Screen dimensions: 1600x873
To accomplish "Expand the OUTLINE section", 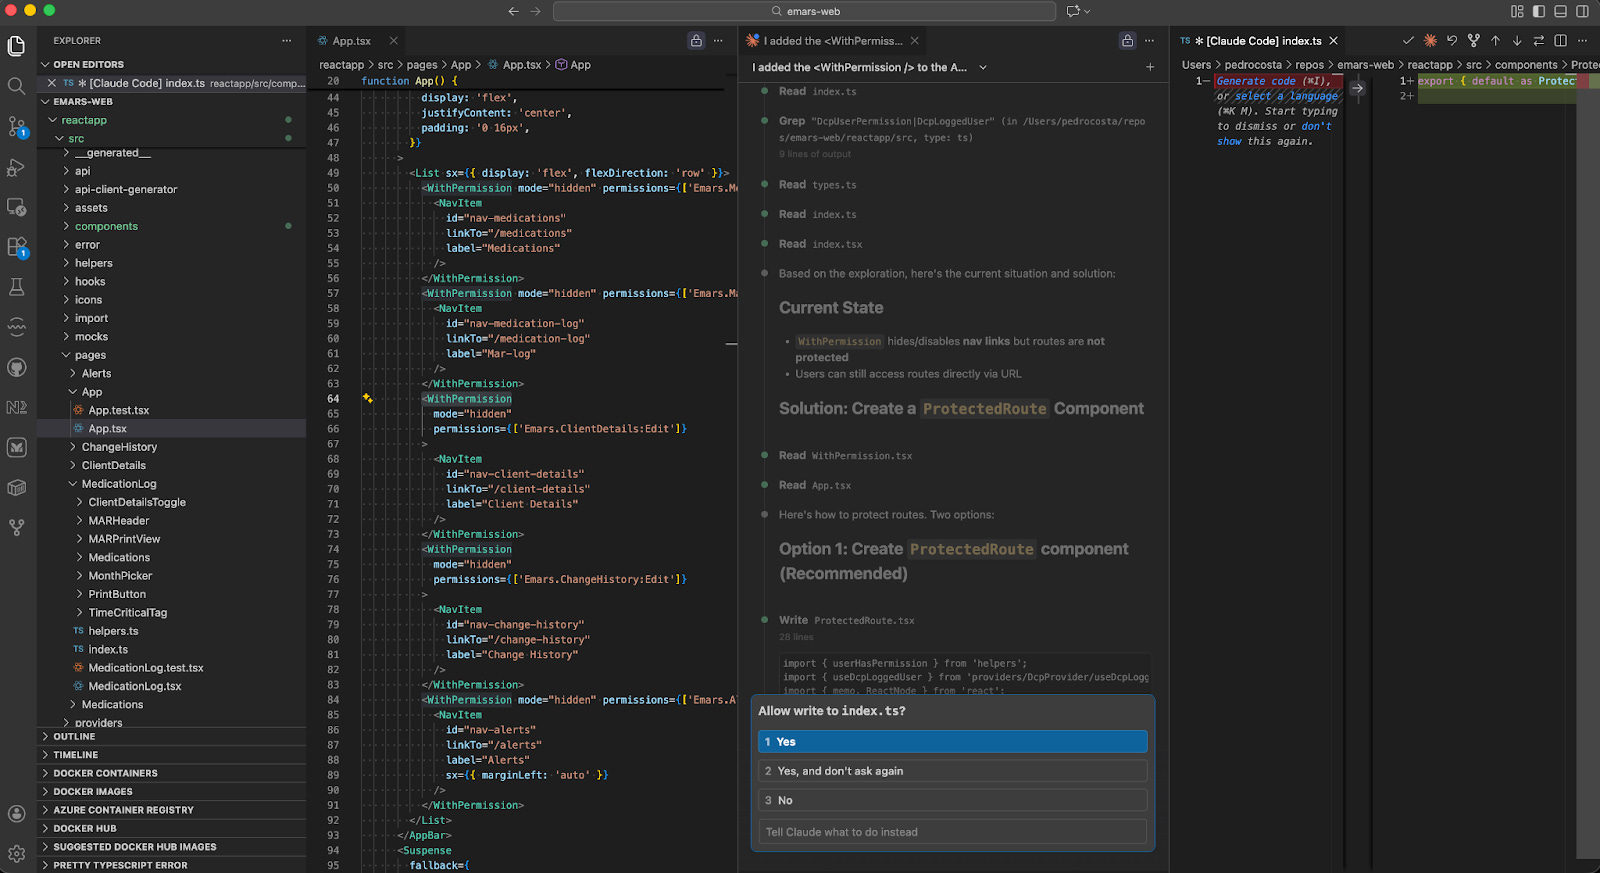I will coord(74,736).
